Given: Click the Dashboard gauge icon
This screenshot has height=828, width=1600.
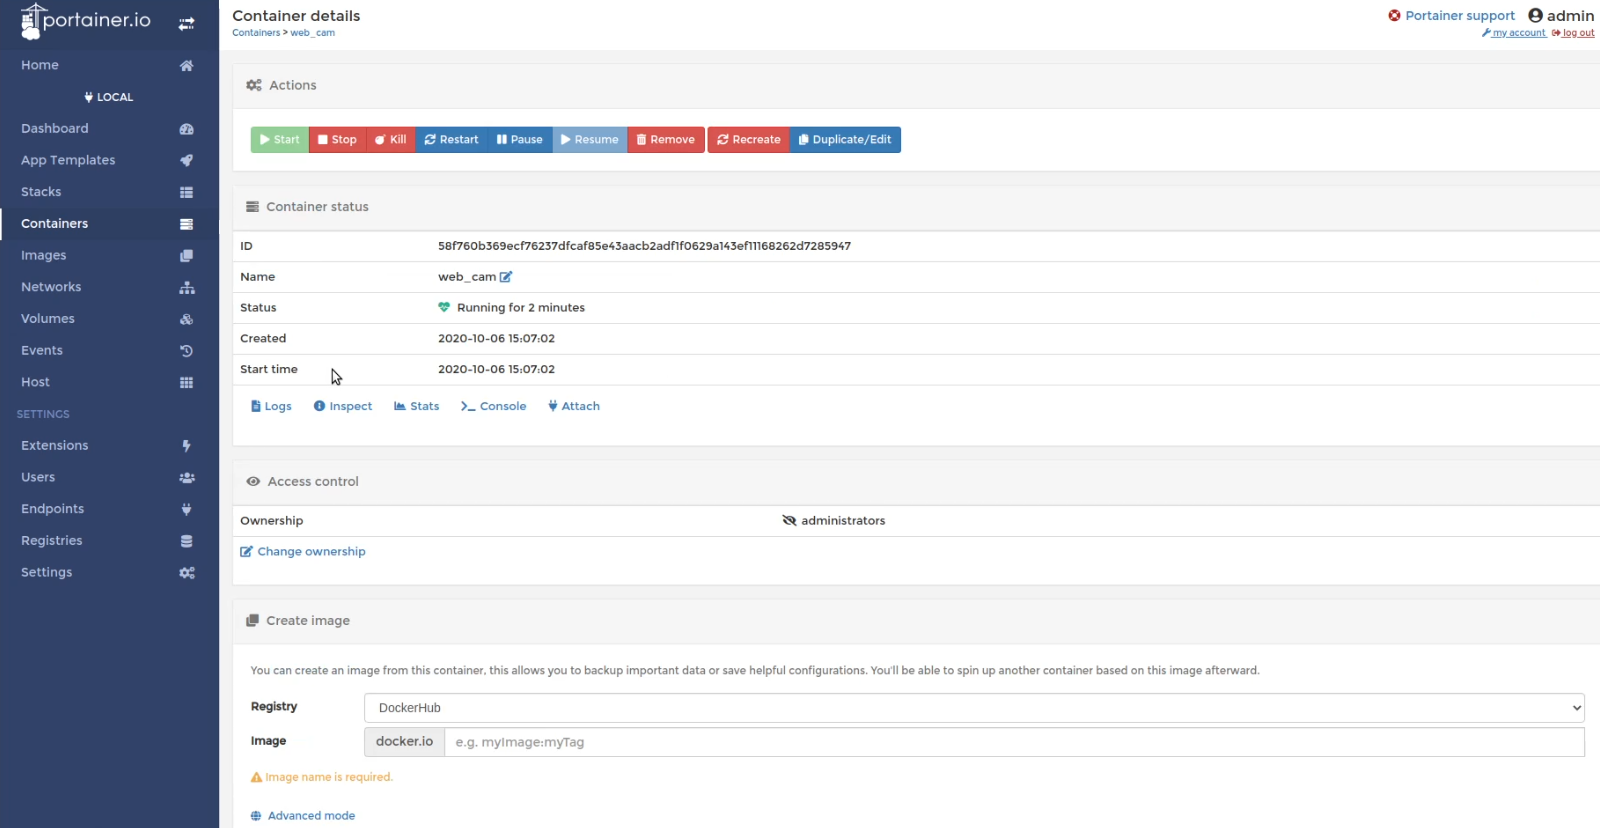Looking at the screenshot, I should click(x=186, y=129).
